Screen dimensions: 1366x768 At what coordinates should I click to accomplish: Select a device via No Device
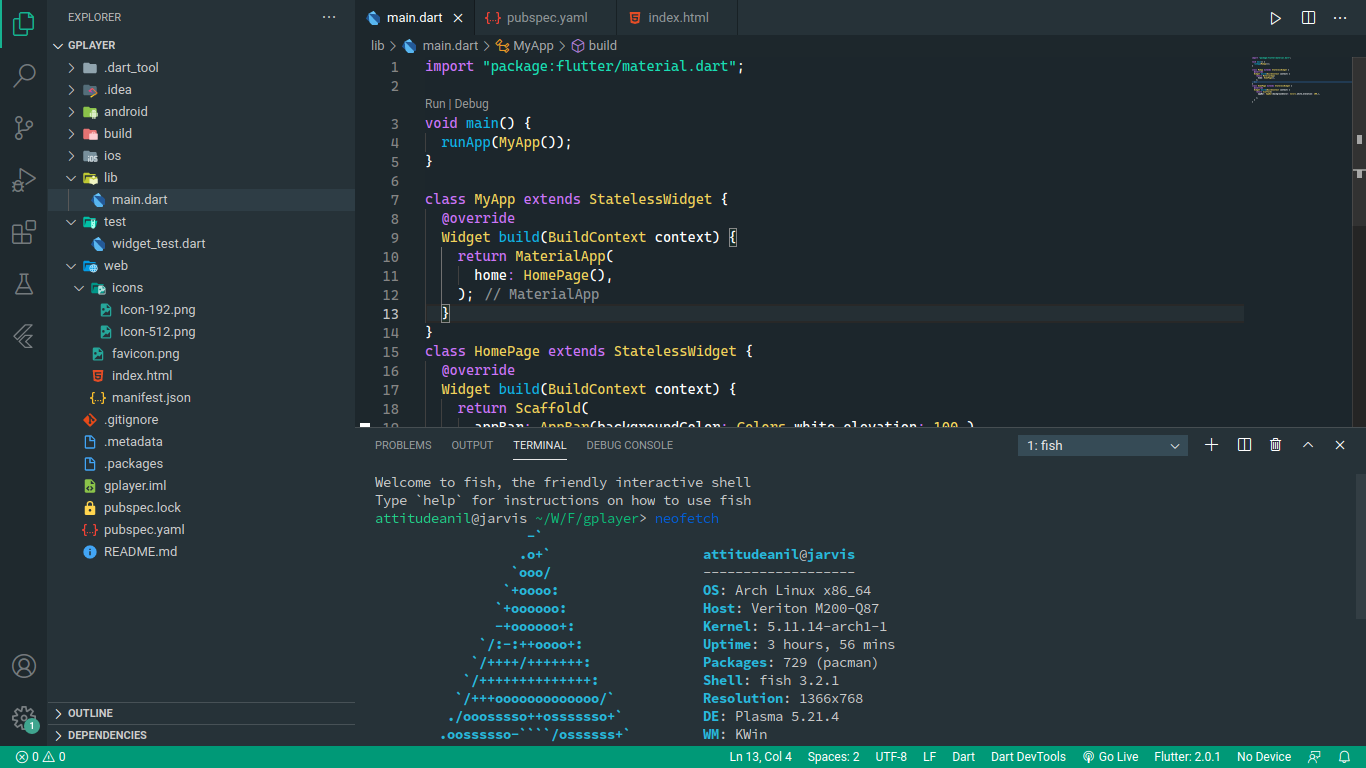pyautogui.click(x=1264, y=757)
